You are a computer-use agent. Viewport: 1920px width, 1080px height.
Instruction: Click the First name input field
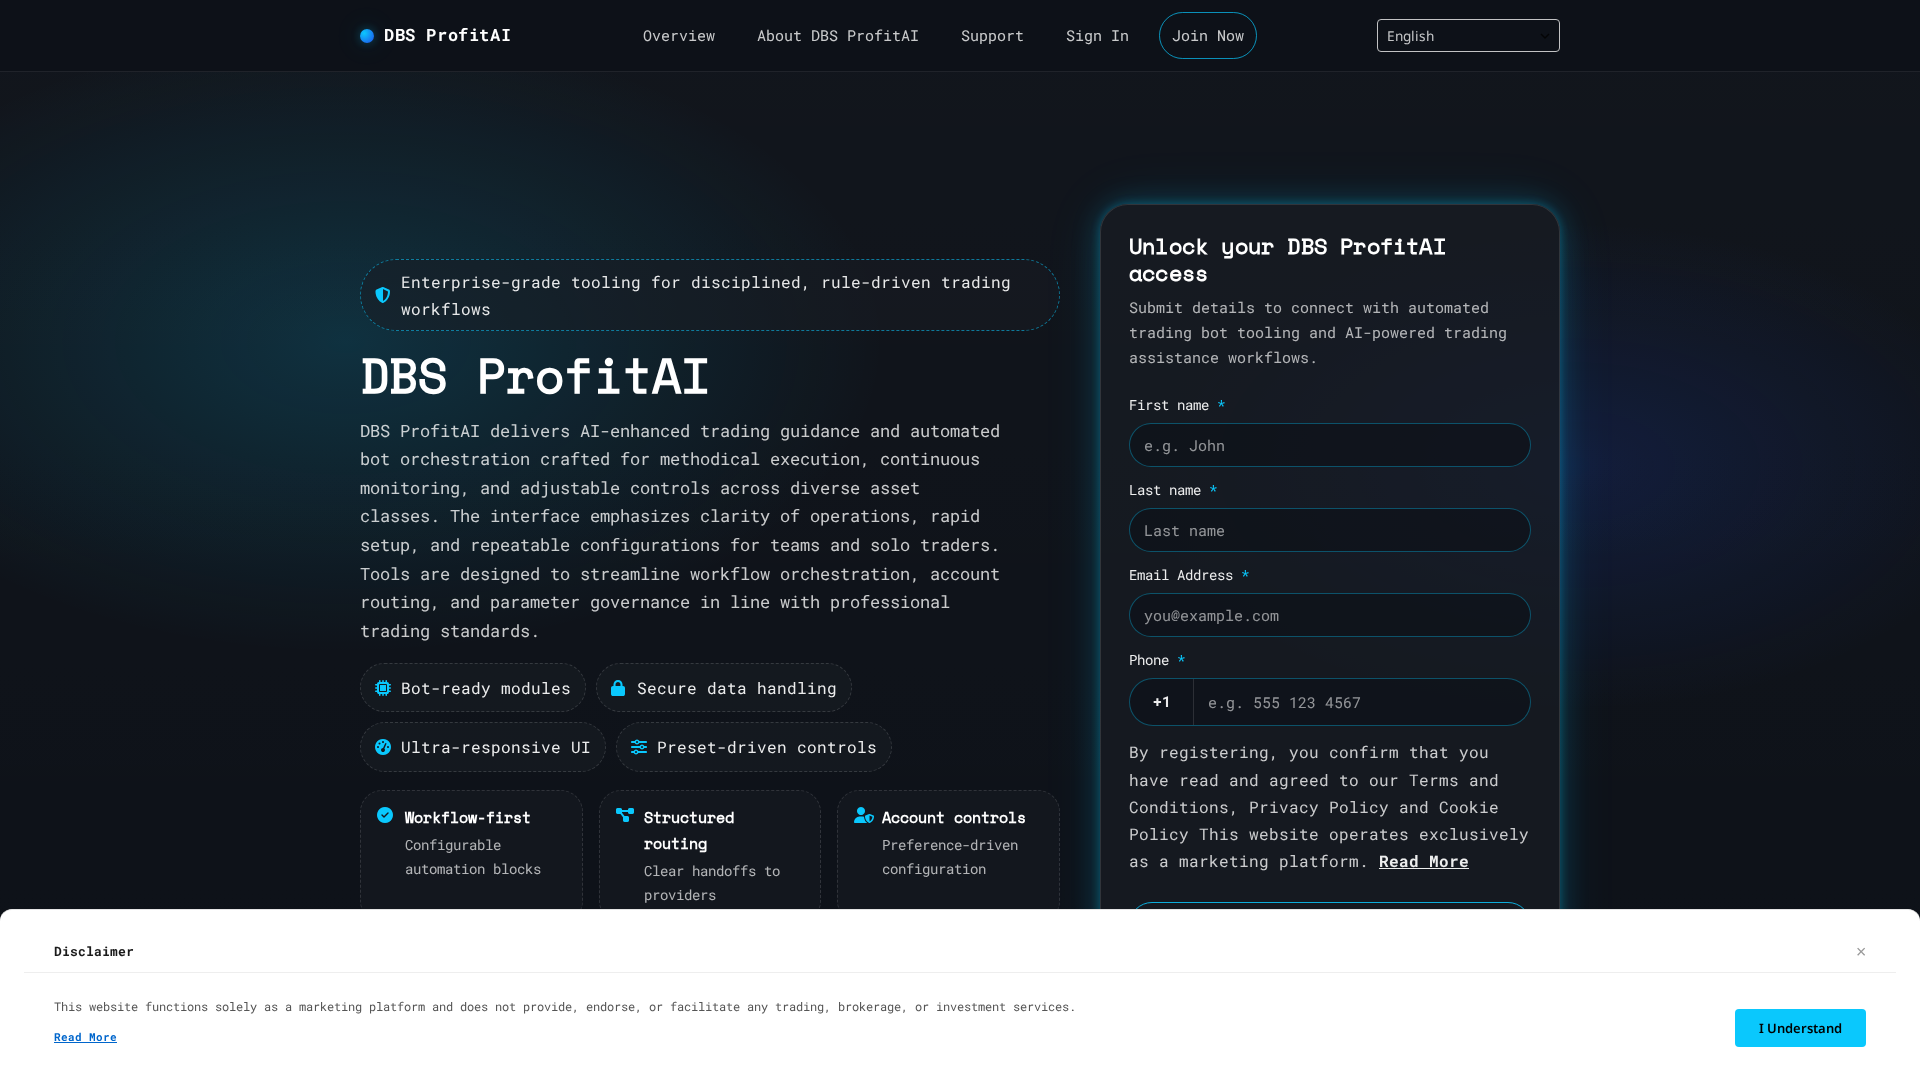coord(1329,445)
